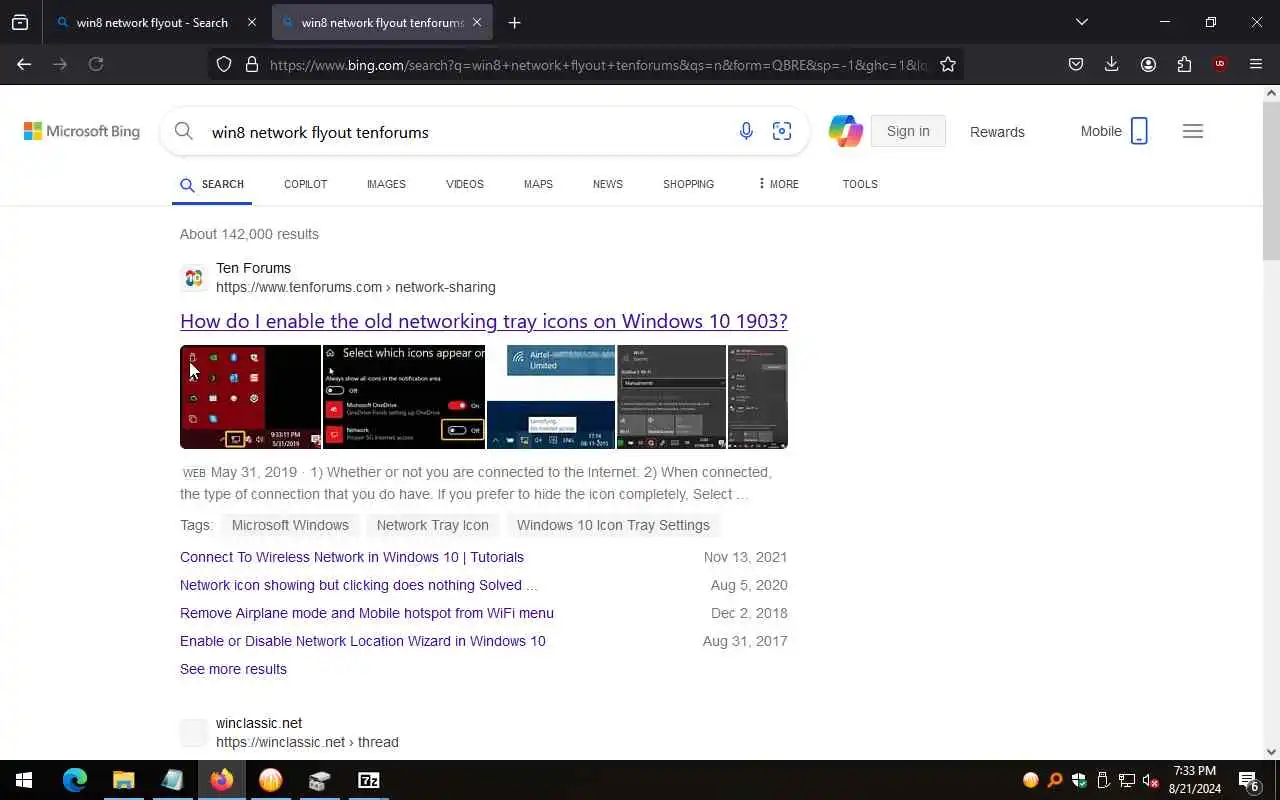The height and width of the screenshot is (800, 1280).
Task: List all tabs dropdown arrow
Action: pos(1081,22)
